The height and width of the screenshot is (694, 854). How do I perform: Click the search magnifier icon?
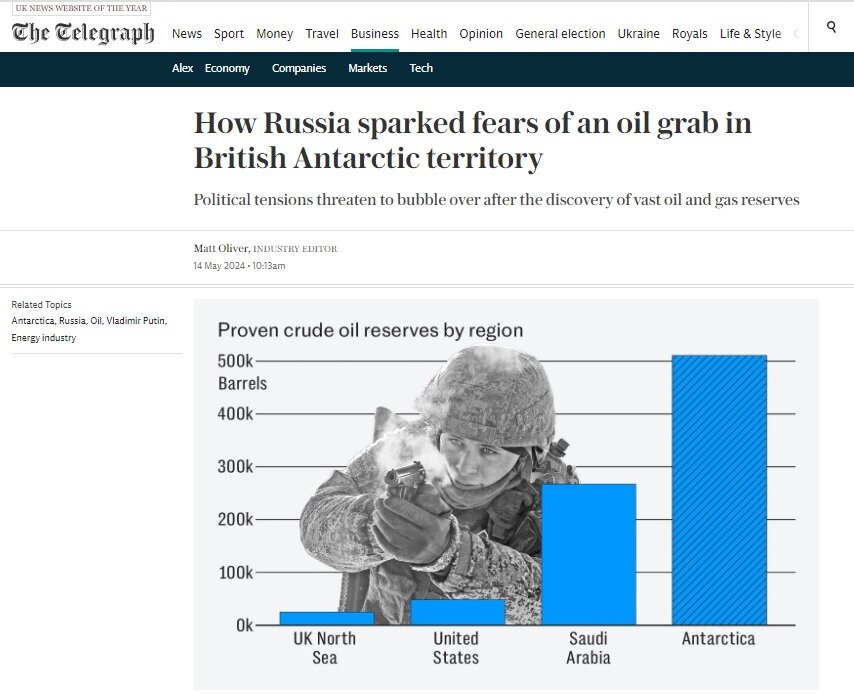pos(831,27)
